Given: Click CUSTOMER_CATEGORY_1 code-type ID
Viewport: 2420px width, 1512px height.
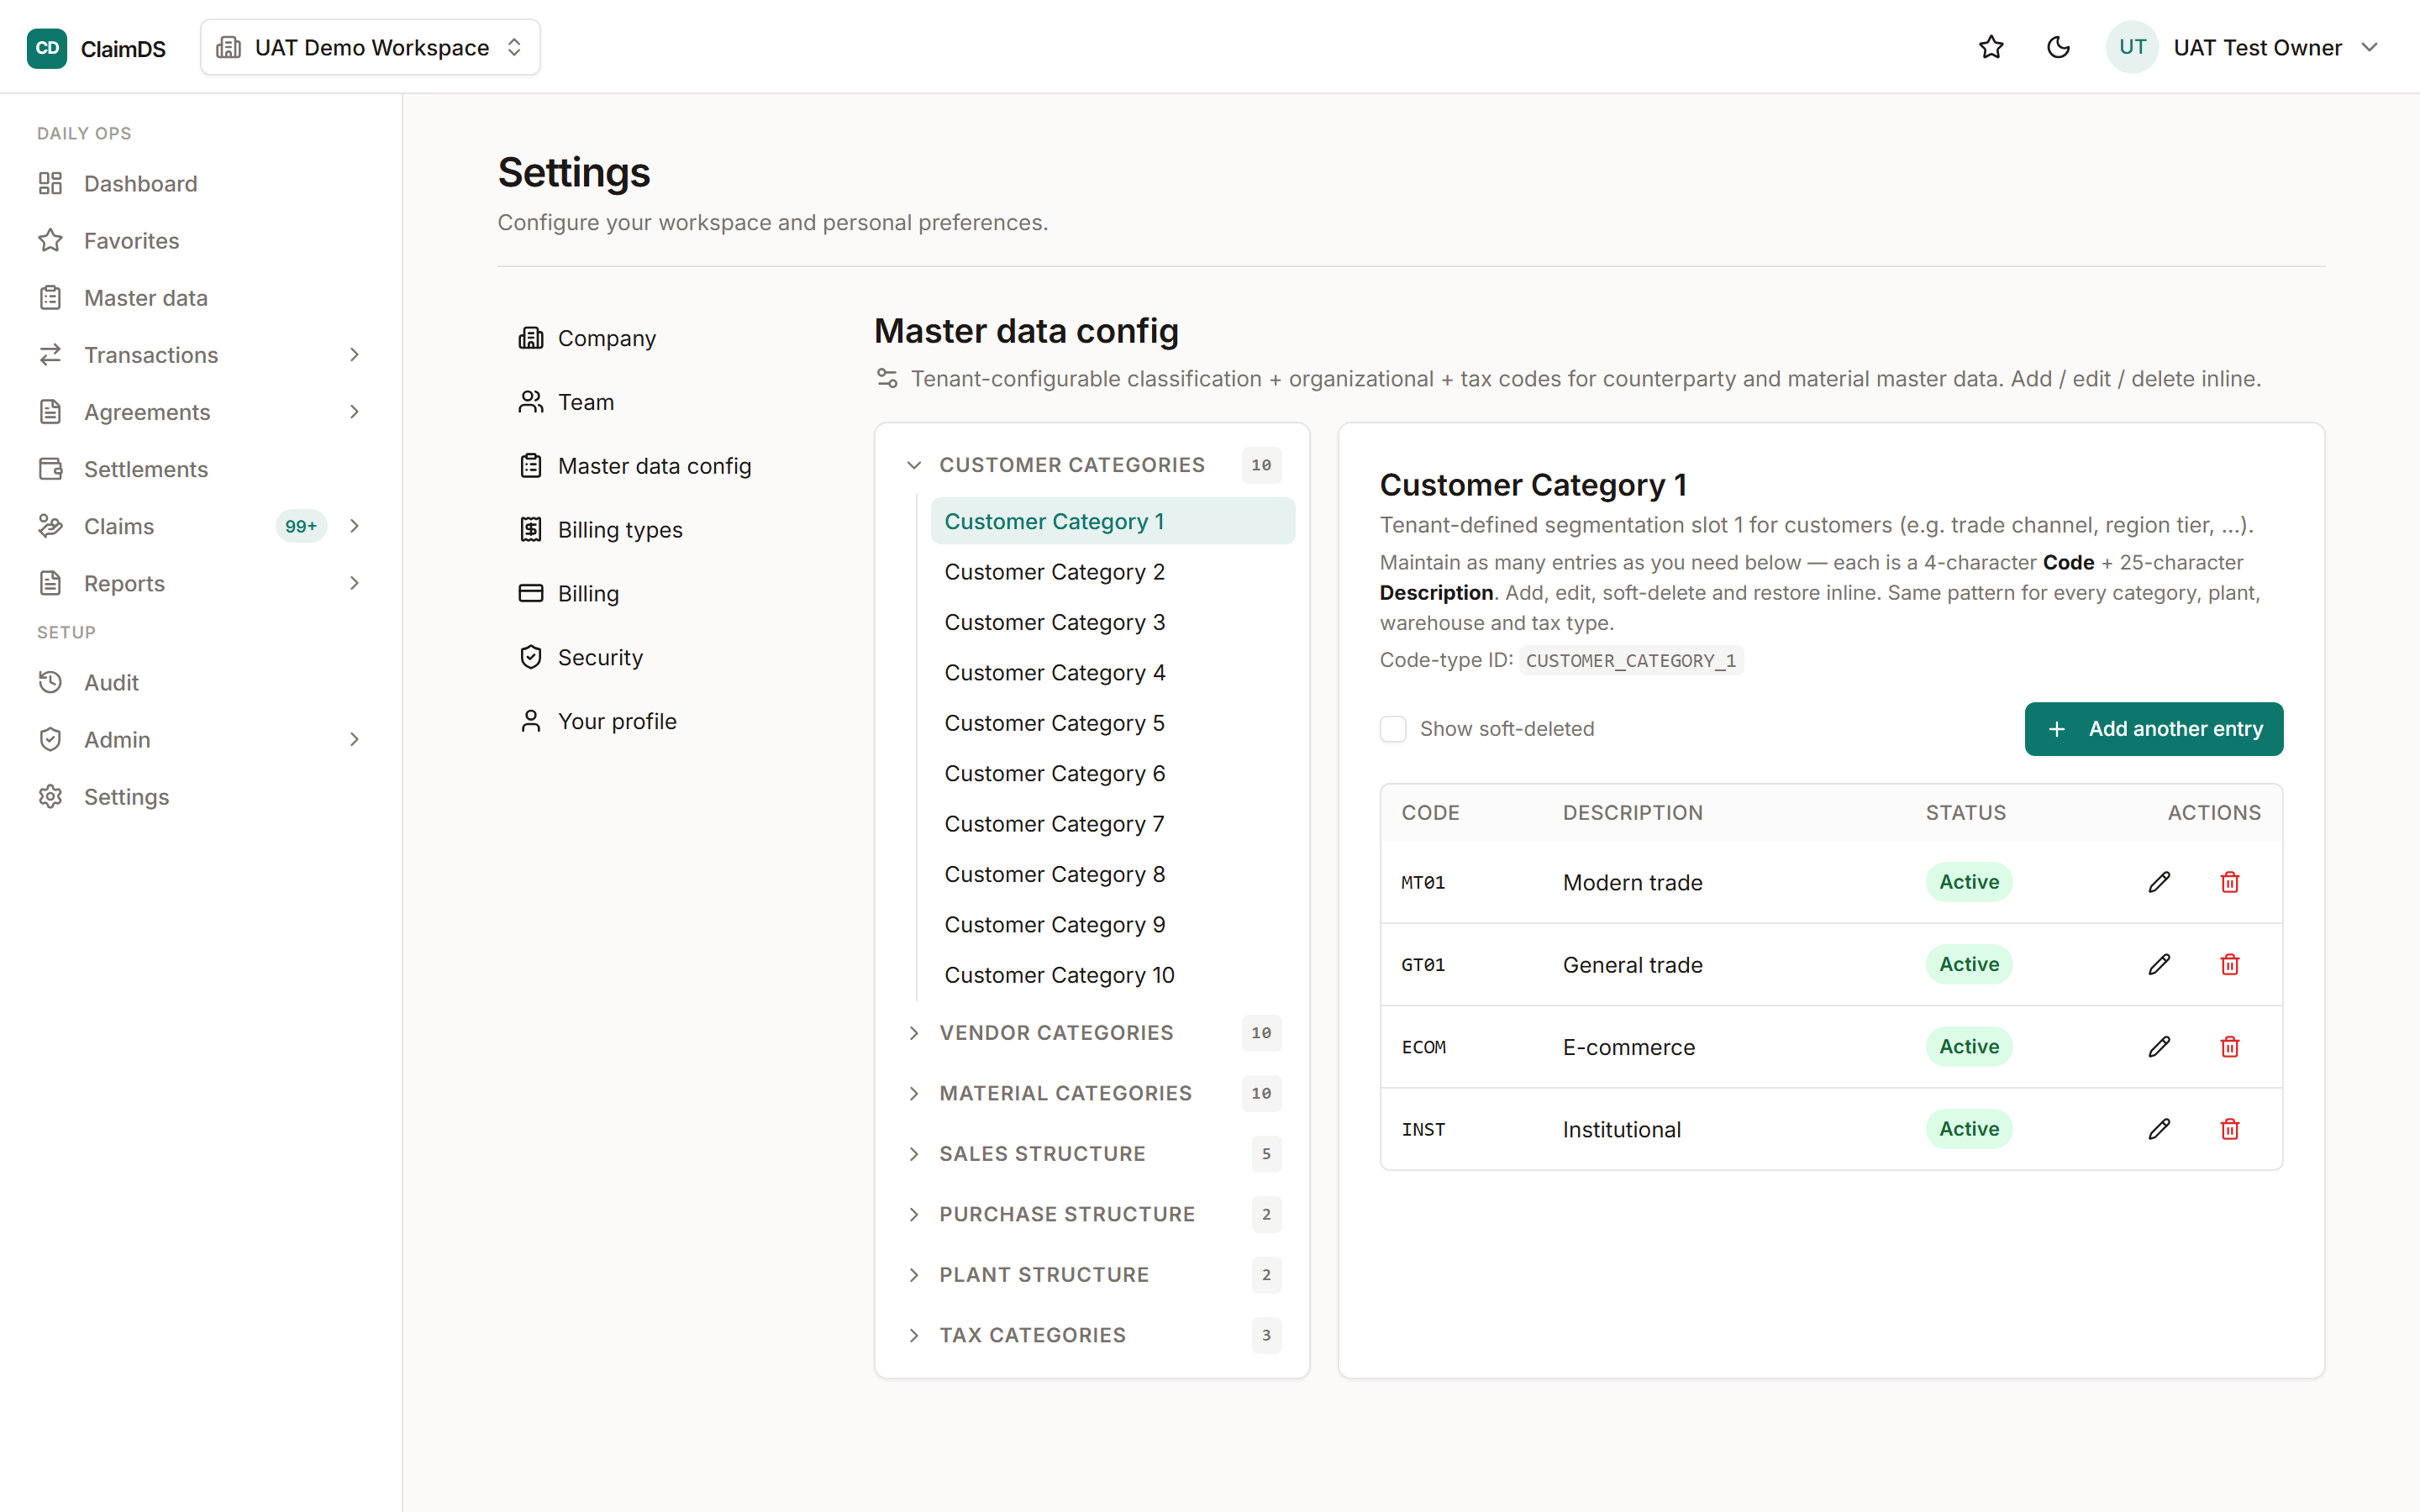Looking at the screenshot, I should point(1631,661).
